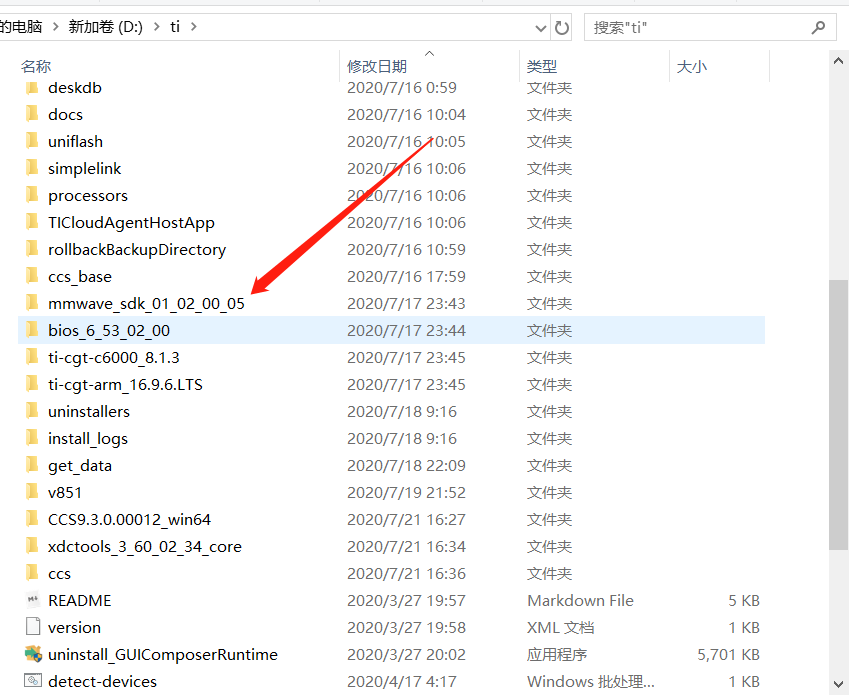This screenshot has width=849, height=695.
Task: Click the 2020/7/21 16:36 date cell
Action: tap(406, 574)
